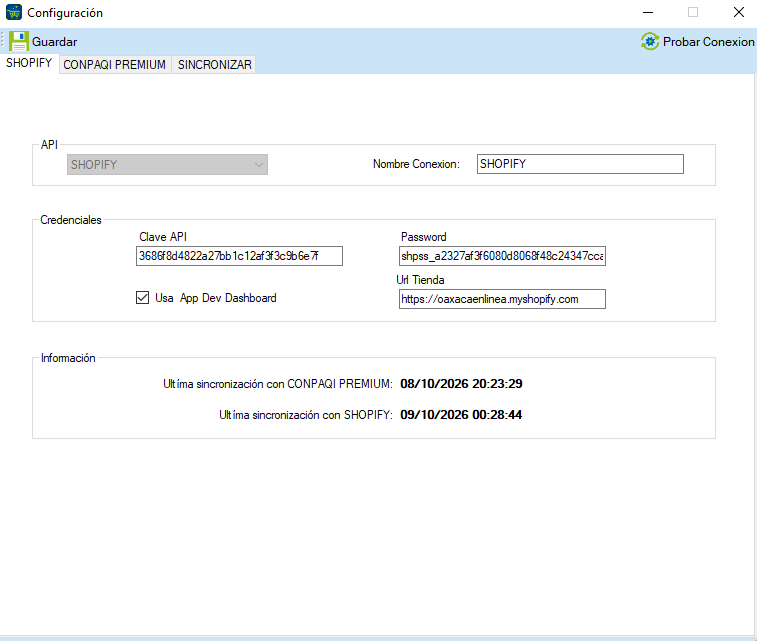Click the Probar Conexion text button
The image size is (757, 641).
[x=708, y=42]
